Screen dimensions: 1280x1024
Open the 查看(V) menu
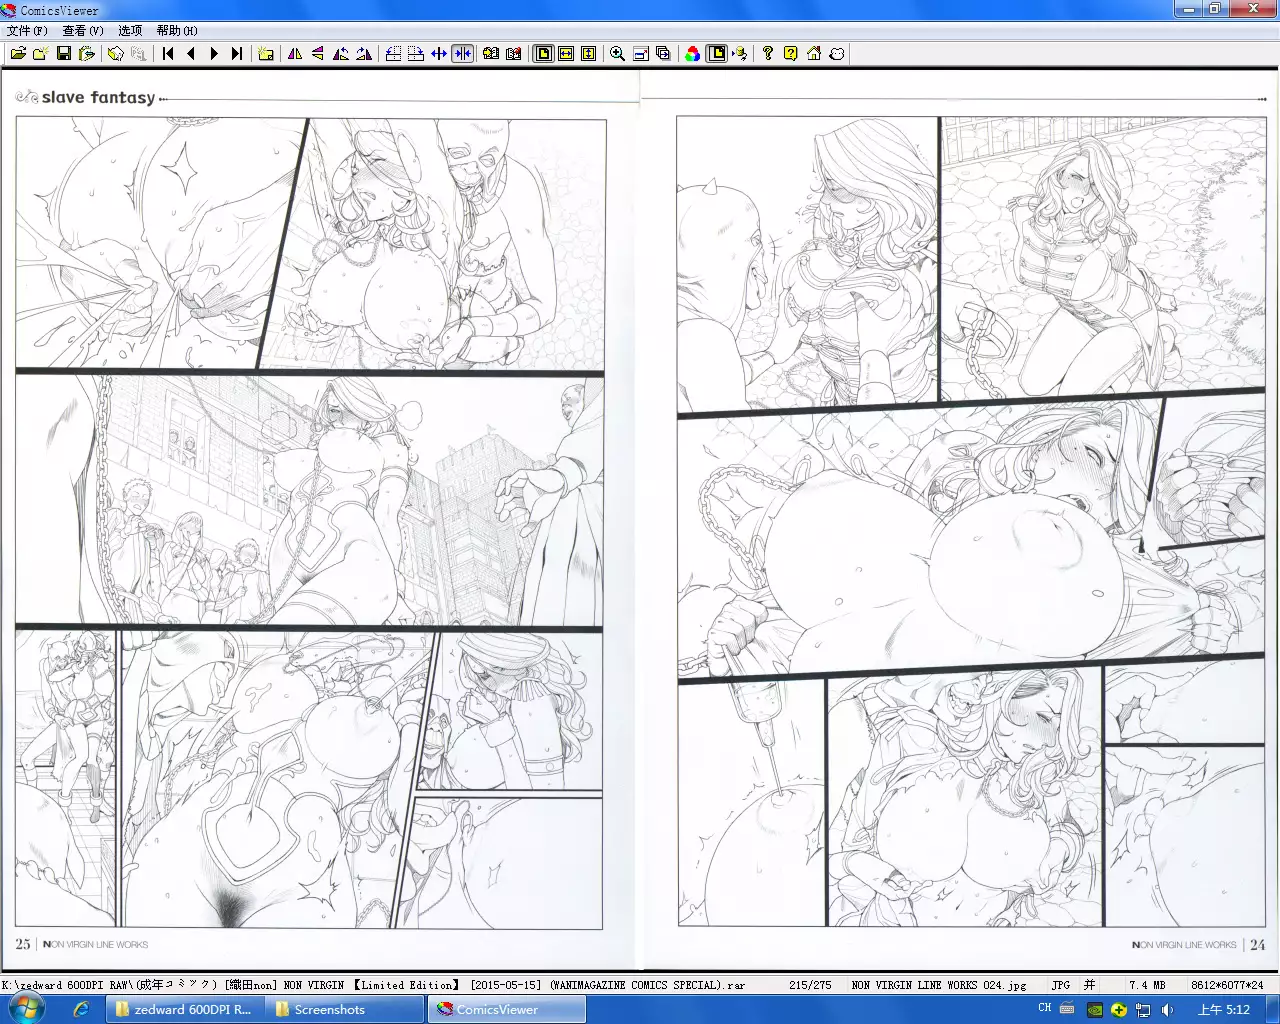click(83, 31)
